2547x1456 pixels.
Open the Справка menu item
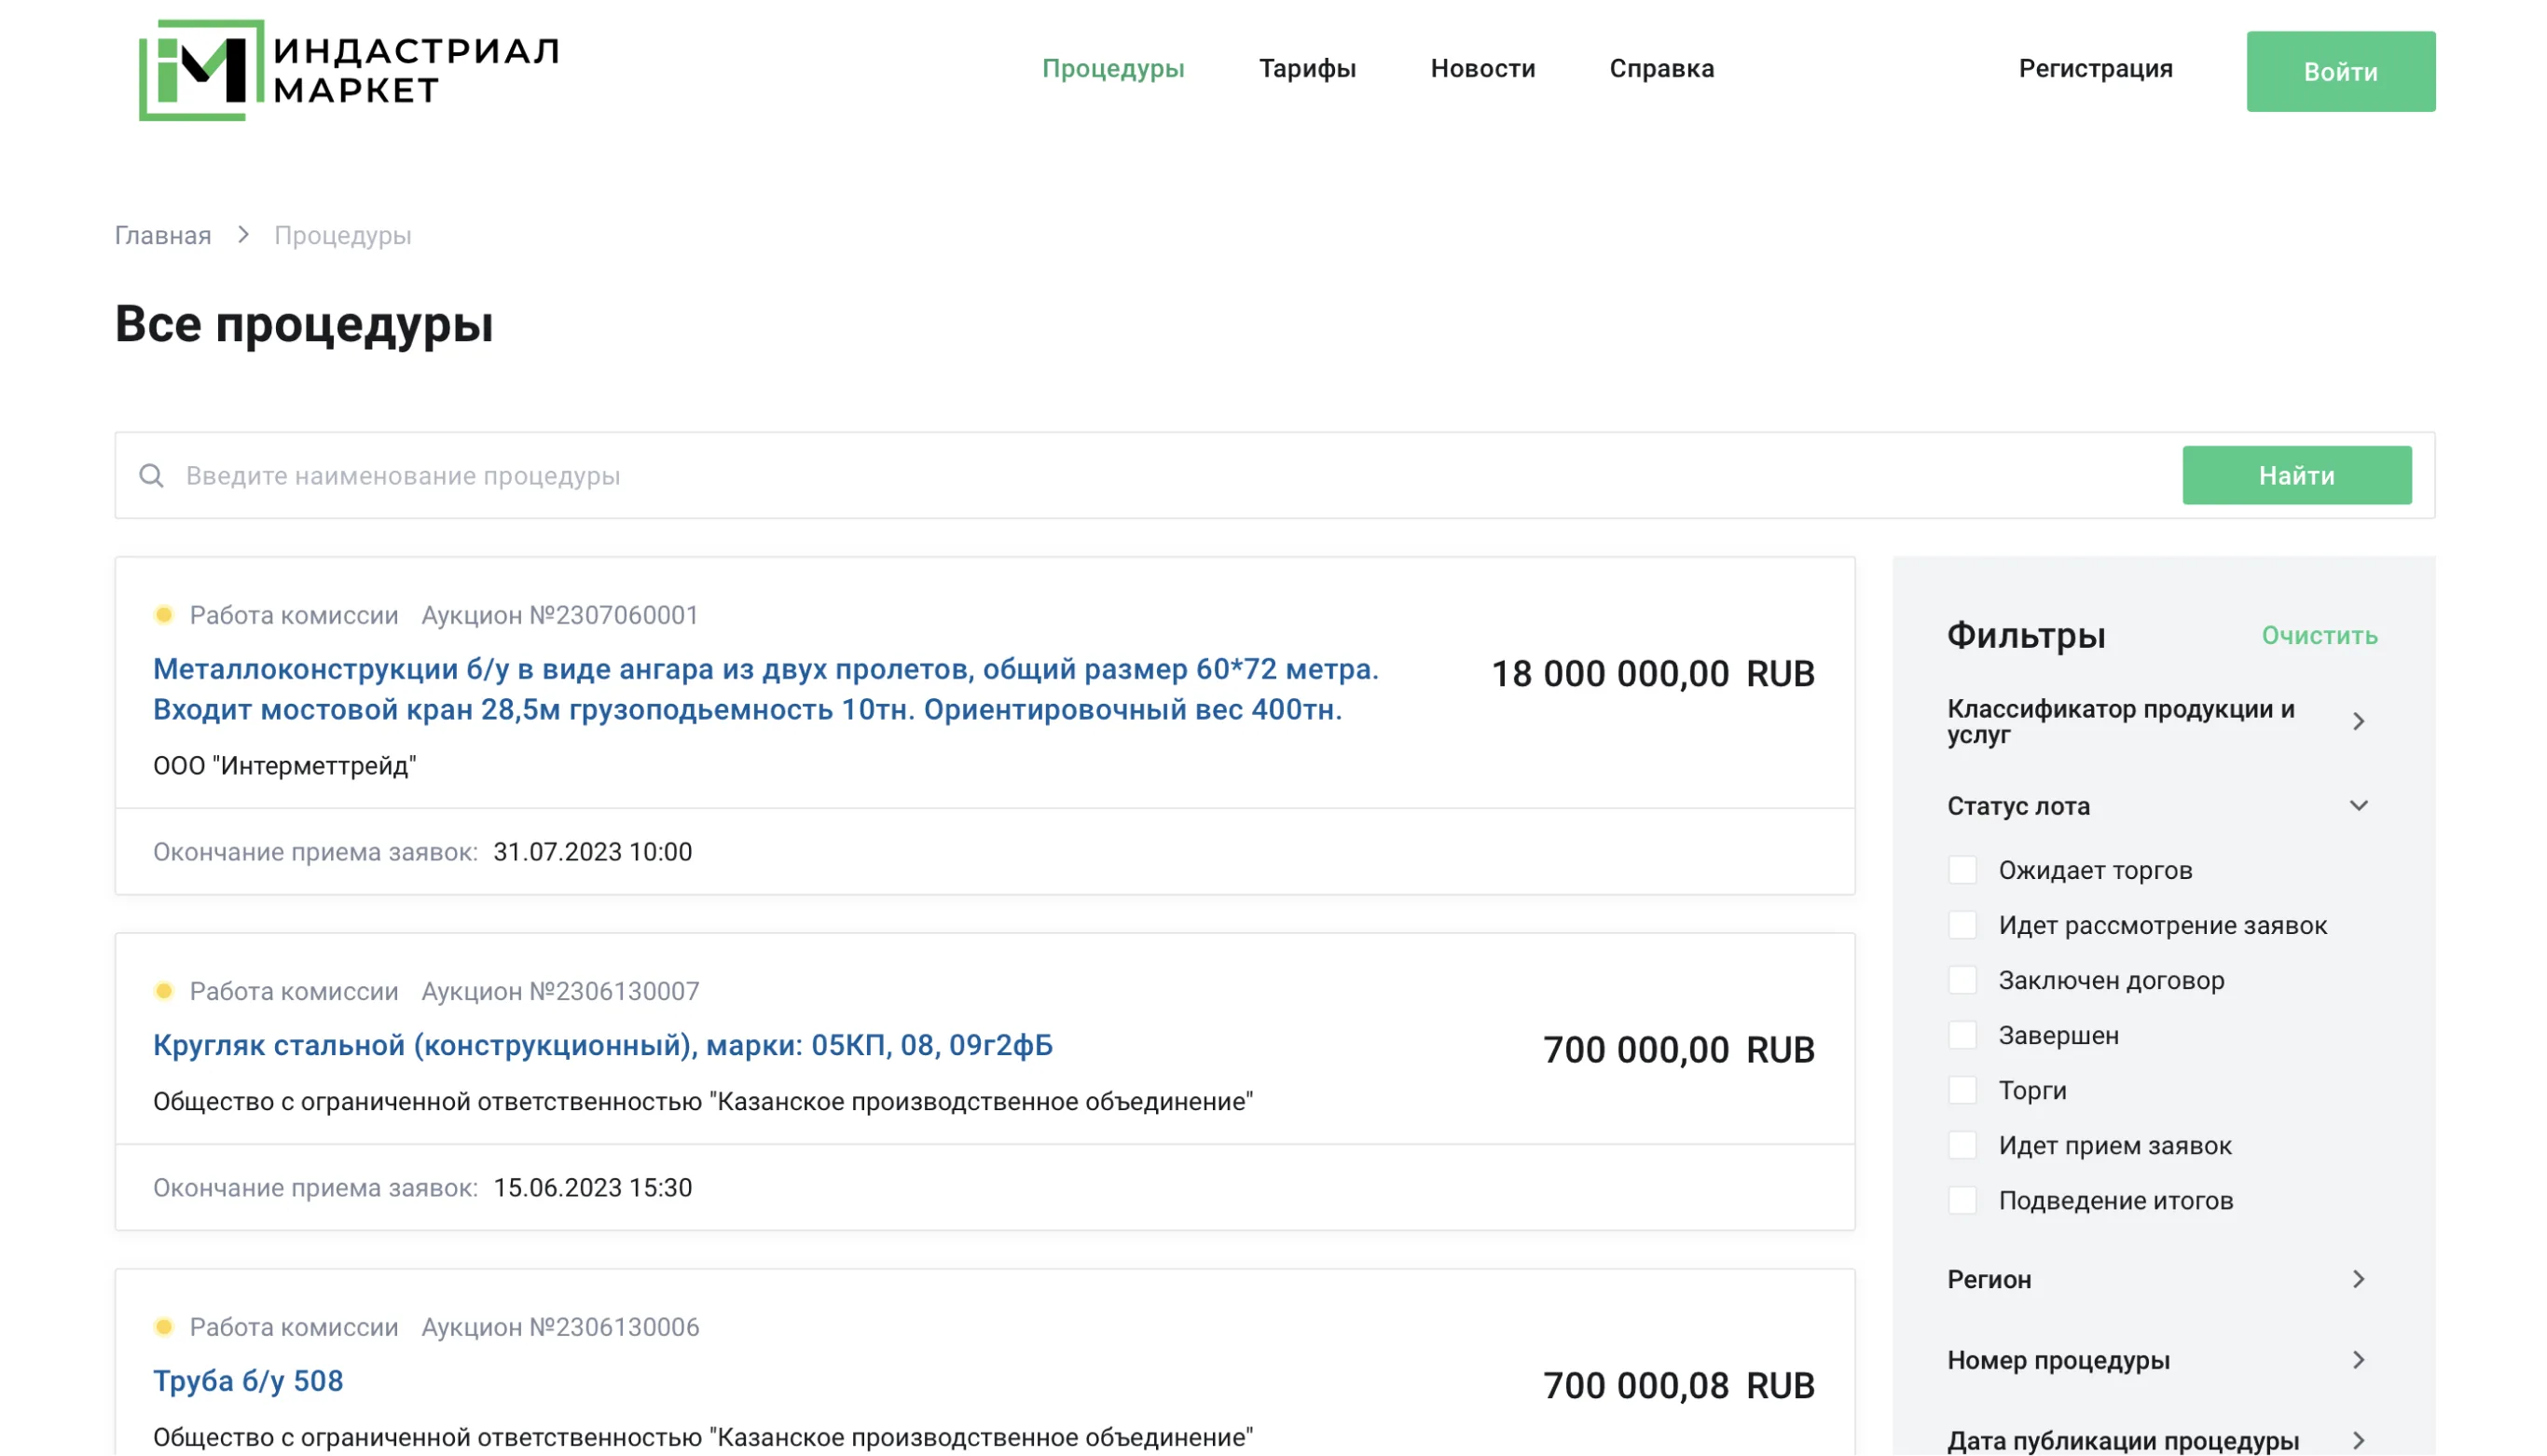(1661, 68)
